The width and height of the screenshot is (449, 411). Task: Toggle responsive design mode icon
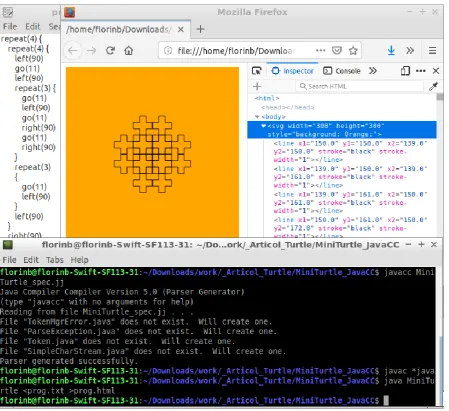coord(405,71)
